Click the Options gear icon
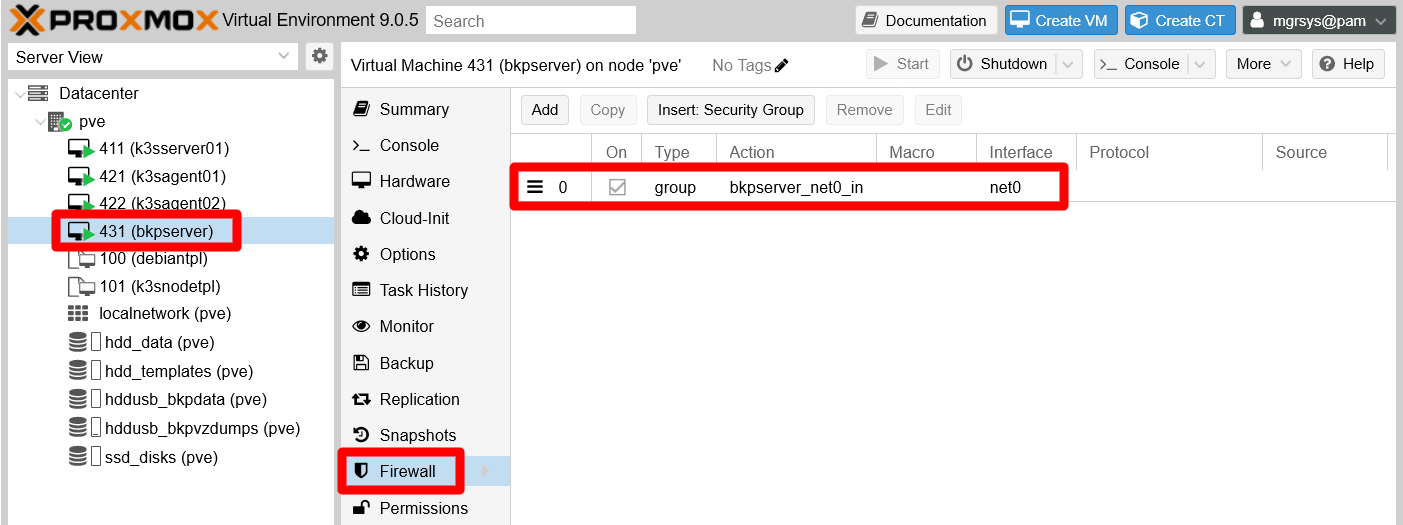Viewport: 1403px width, 525px height. 361,254
